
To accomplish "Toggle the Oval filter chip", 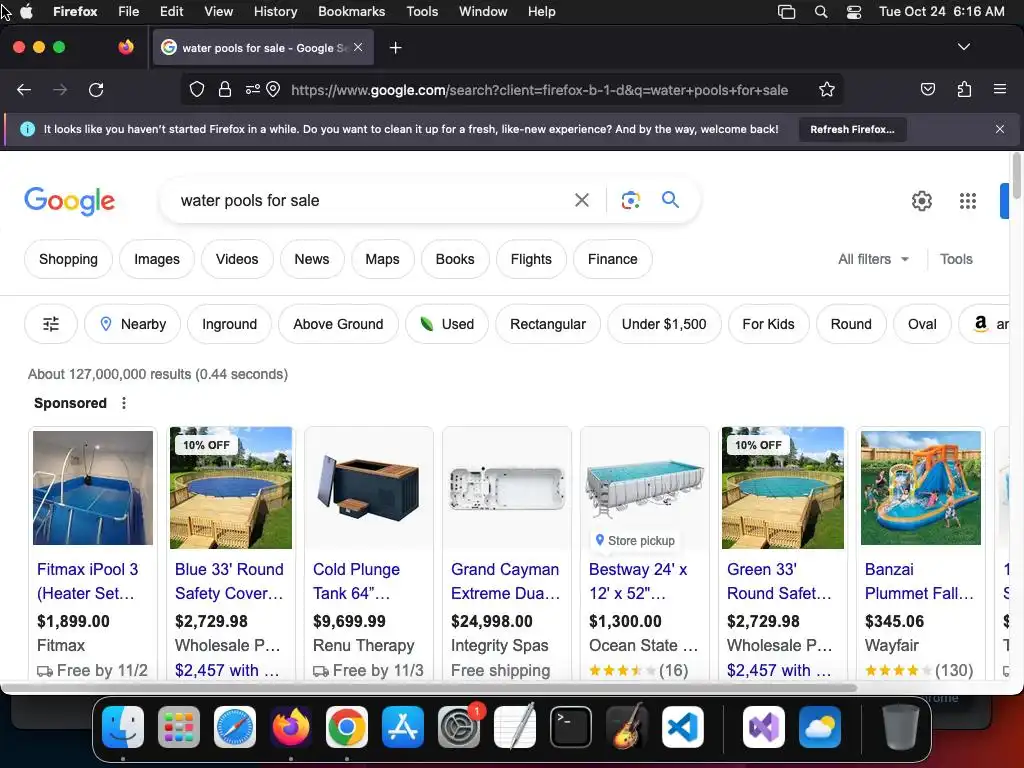I will (922, 324).
